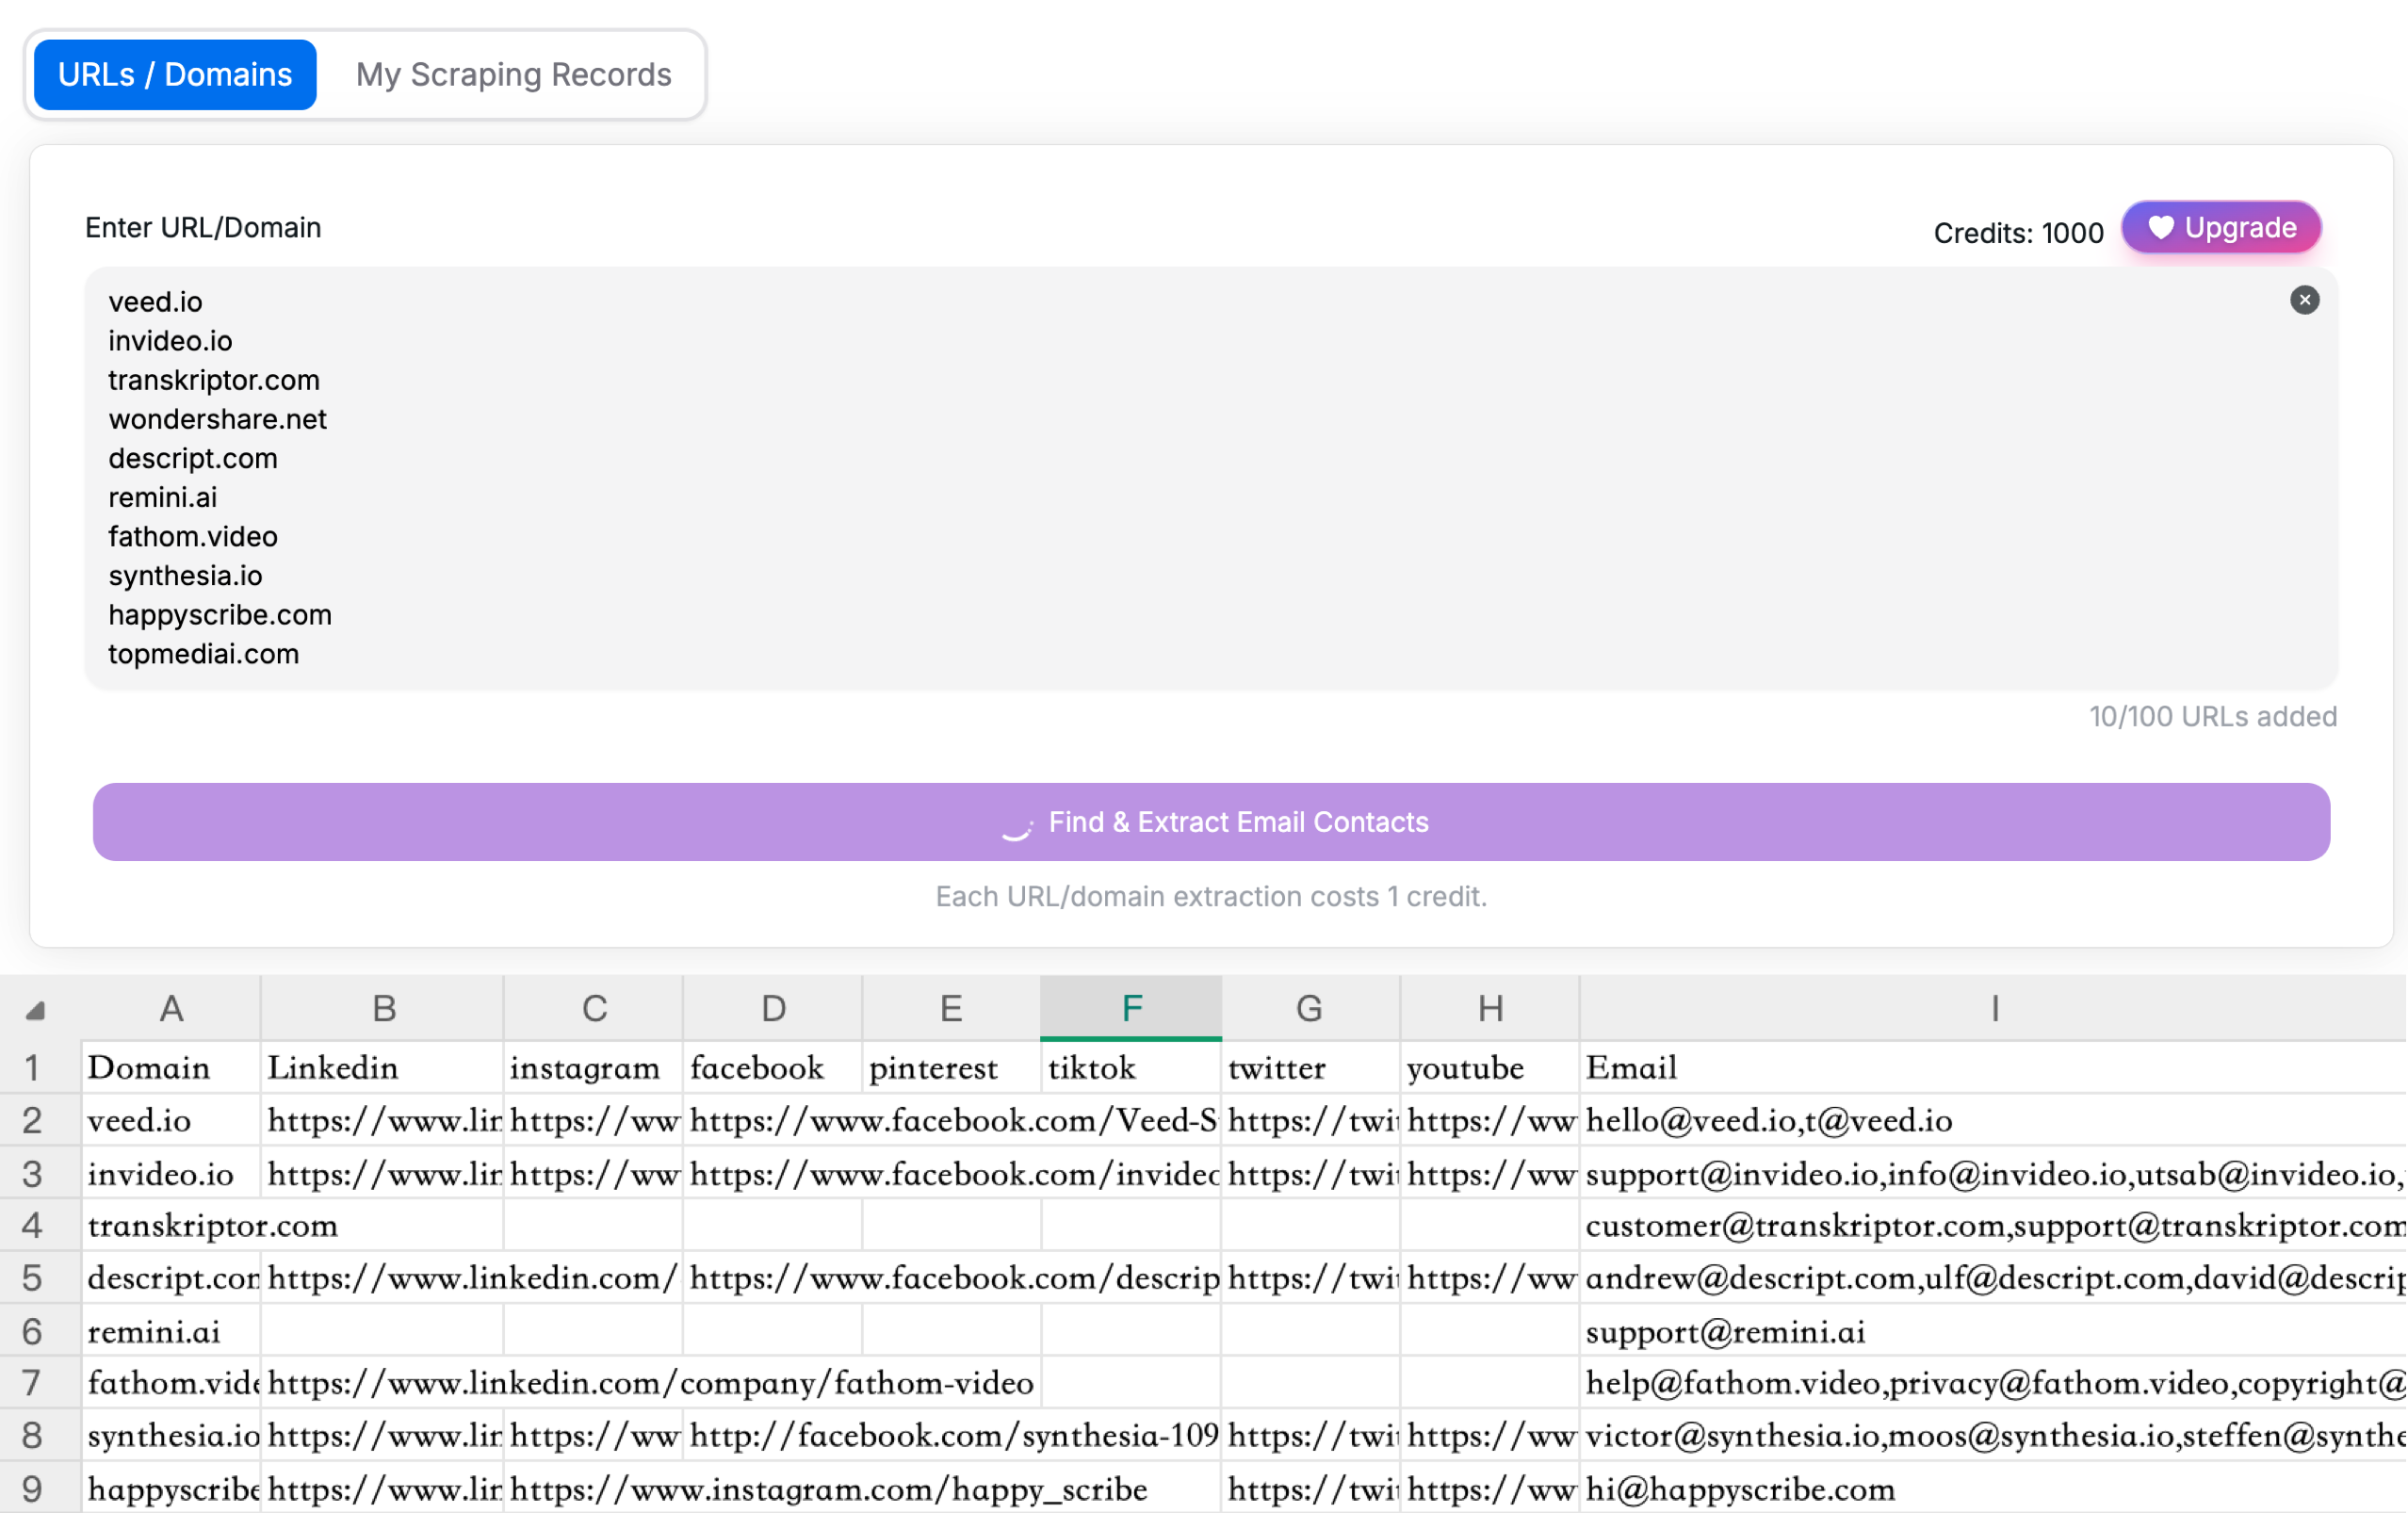
Task: Click the Find & Extract Email Contacts button
Action: coord(1210,822)
